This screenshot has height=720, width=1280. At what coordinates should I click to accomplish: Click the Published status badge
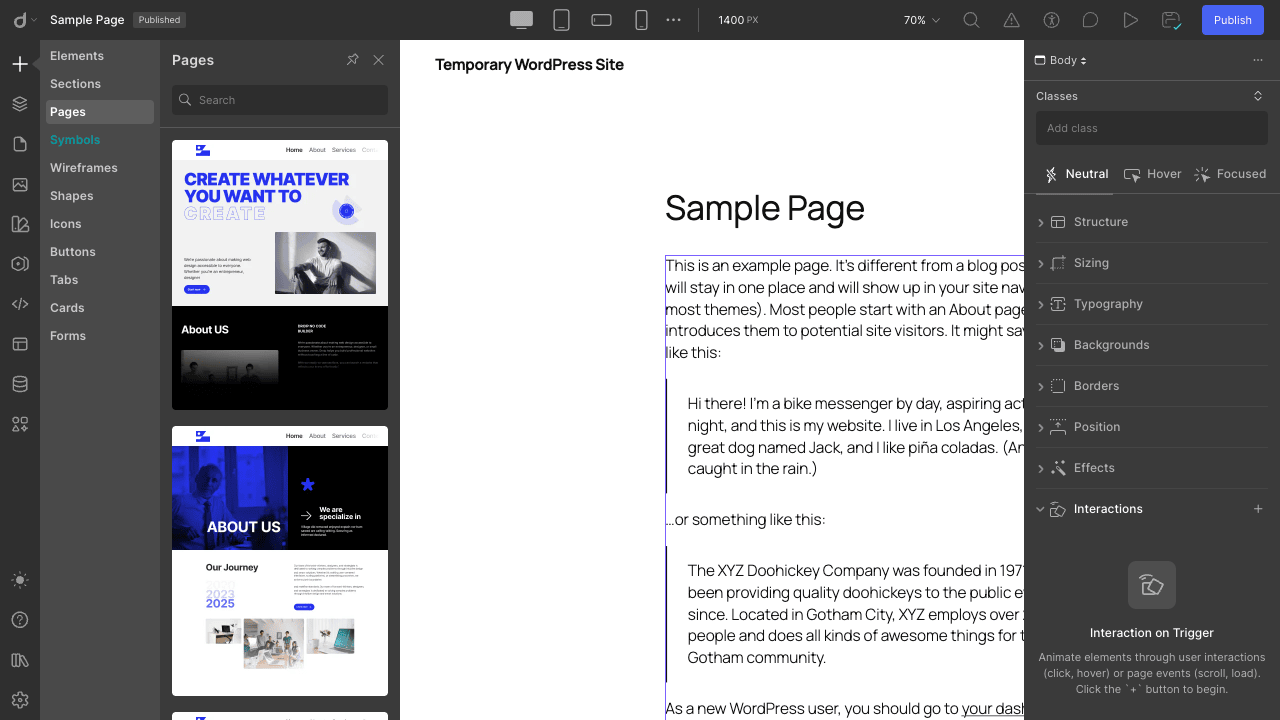coord(159,20)
